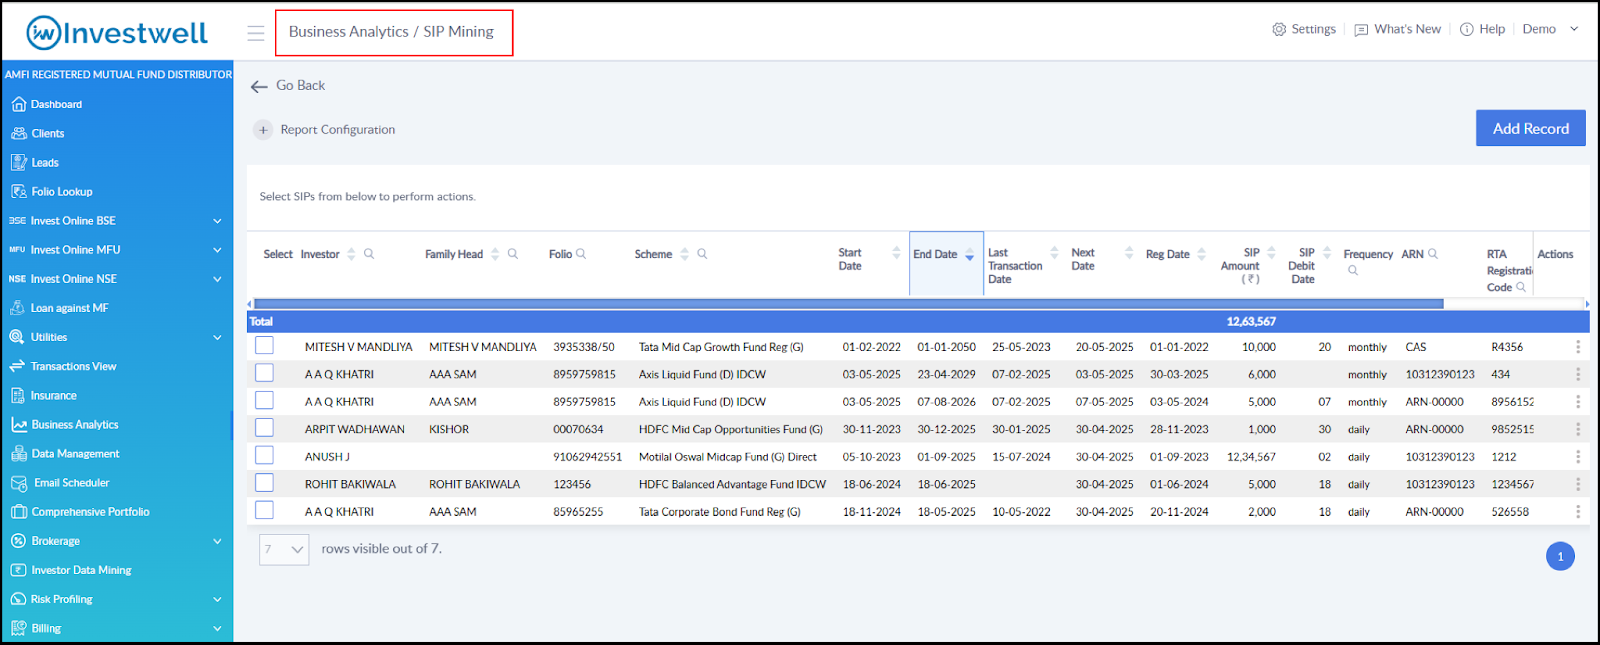The height and width of the screenshot is (645, 1600).
Task: Open the rows-visible count dropdown
Action: [284, 550]
